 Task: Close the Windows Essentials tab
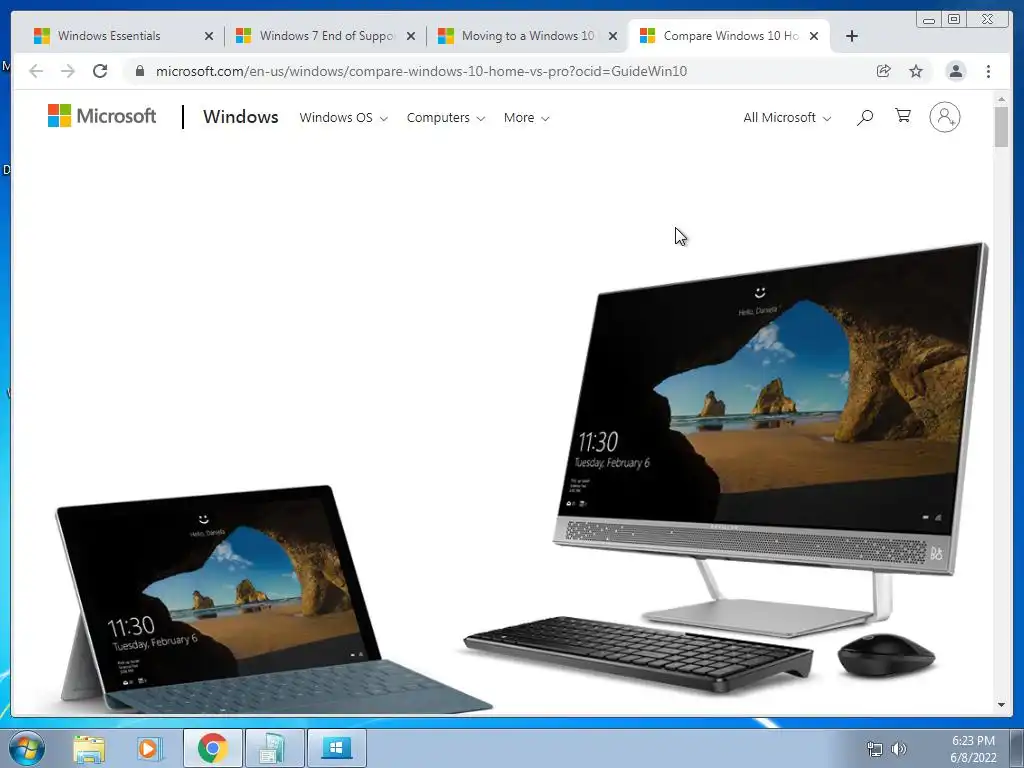[209, 36]
